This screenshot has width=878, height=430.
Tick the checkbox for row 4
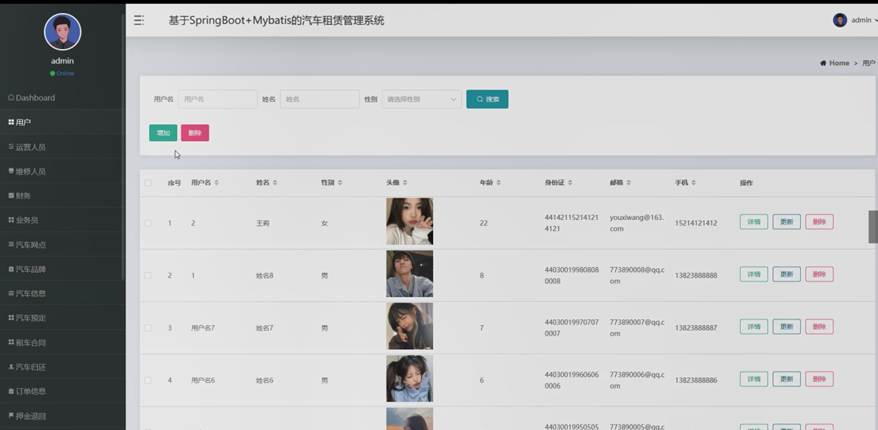(x=148, y=380)
